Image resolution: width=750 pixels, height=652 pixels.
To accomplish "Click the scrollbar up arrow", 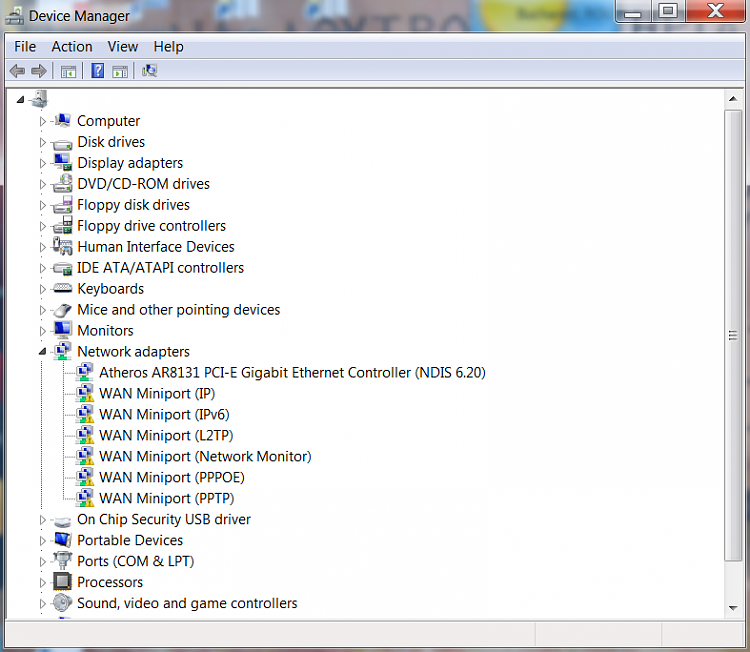I will point(733,99).
